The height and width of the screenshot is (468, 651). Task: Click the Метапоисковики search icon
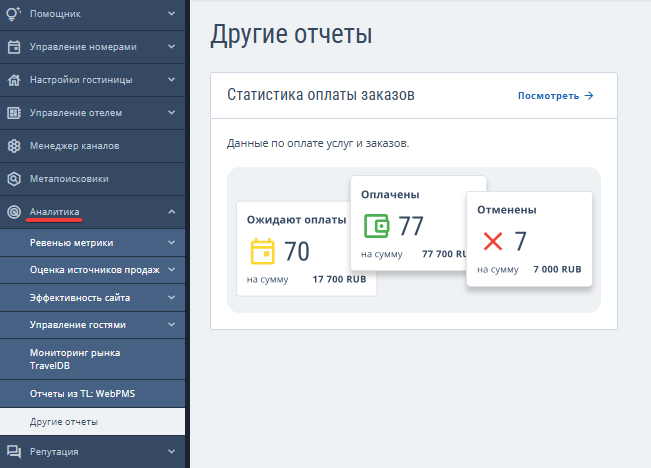coord(14,179)
